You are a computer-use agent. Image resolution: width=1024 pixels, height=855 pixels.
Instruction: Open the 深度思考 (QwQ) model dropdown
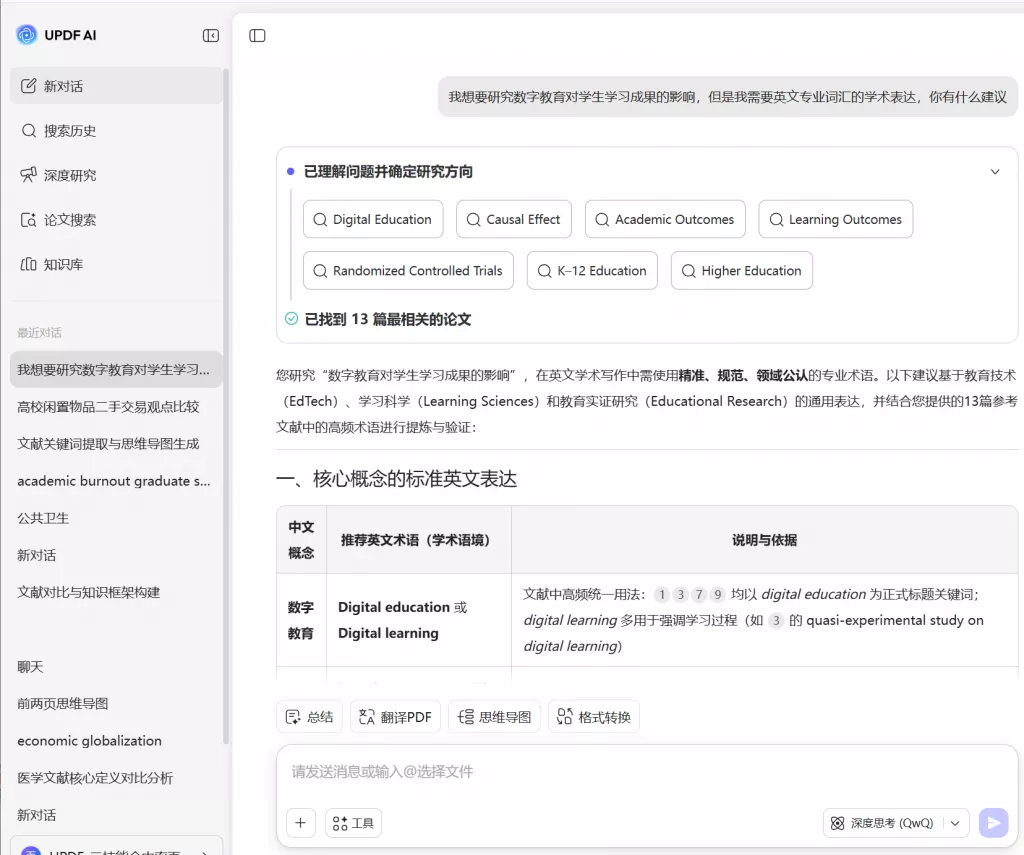(896, 822)
